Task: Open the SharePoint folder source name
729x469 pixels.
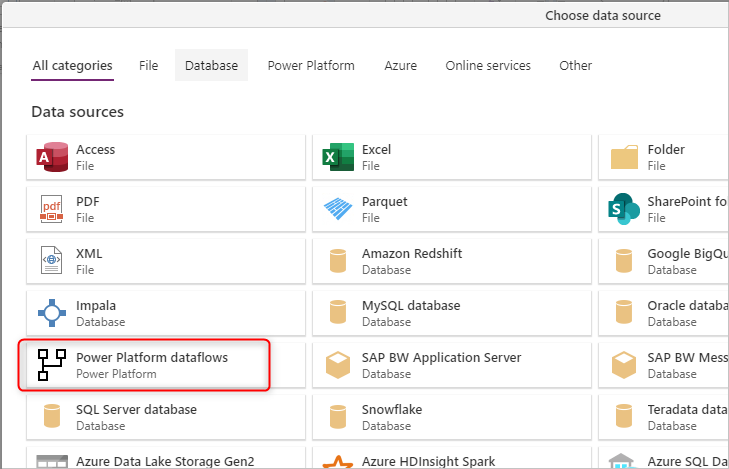Action: click(687, 202)
